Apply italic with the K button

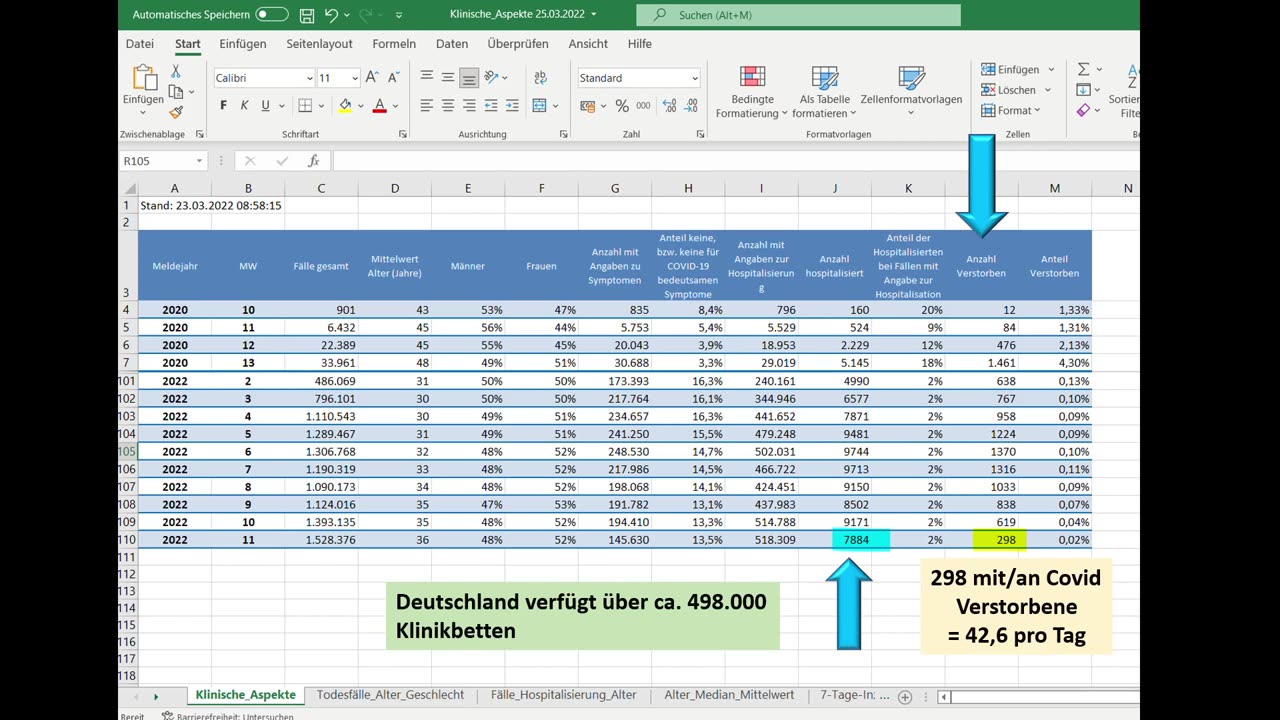(244, 106)
